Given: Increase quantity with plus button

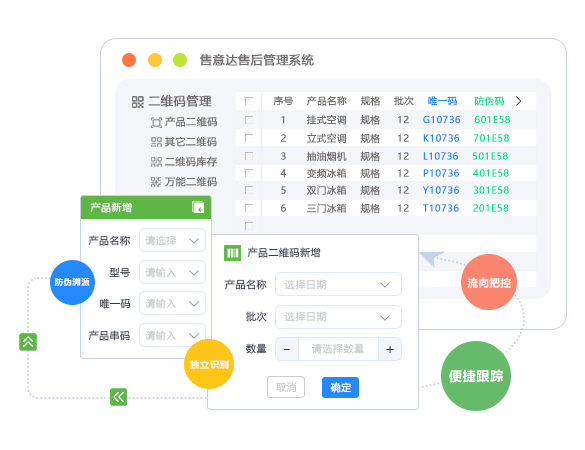Looking at the screenshot, I should tap(390, 349).
